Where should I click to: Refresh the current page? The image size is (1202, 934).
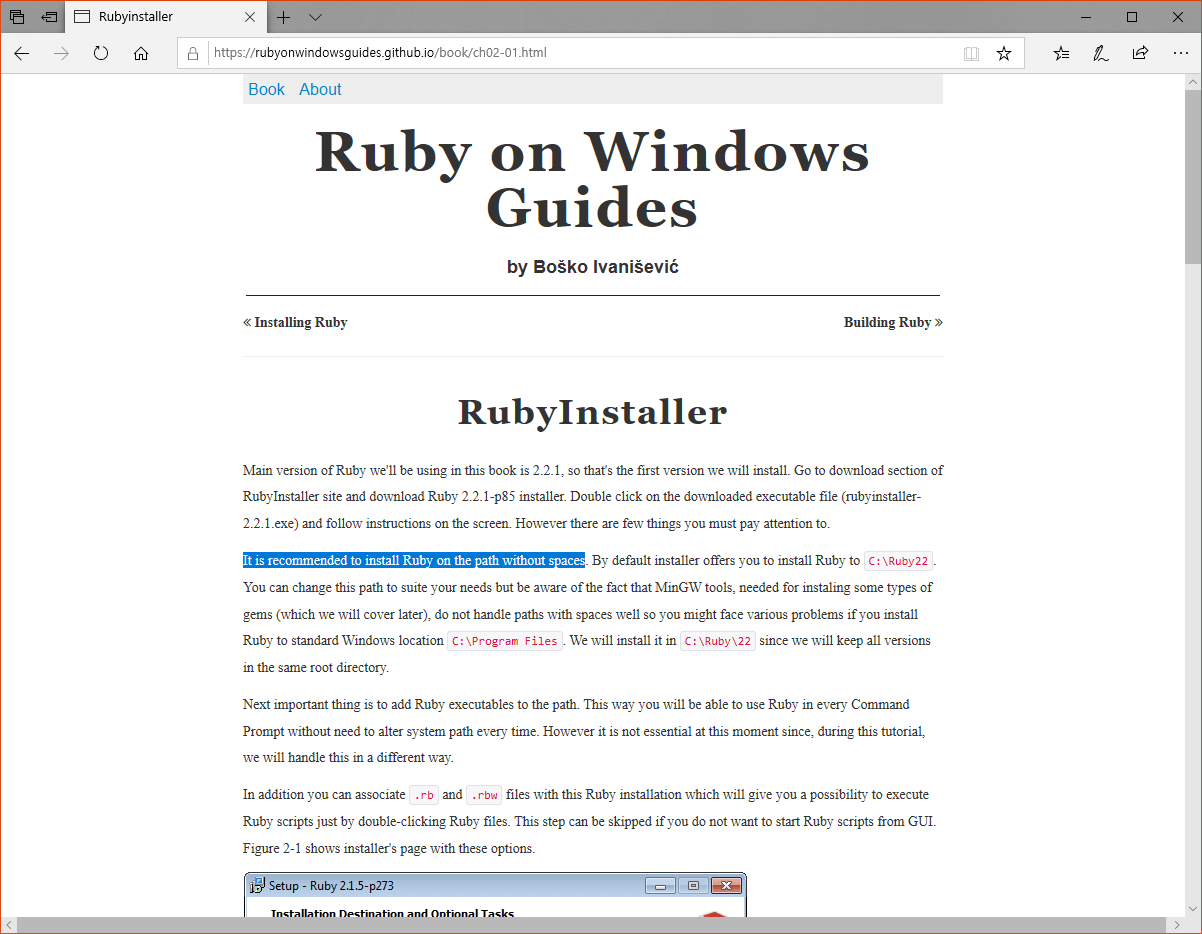click(101, 53)
